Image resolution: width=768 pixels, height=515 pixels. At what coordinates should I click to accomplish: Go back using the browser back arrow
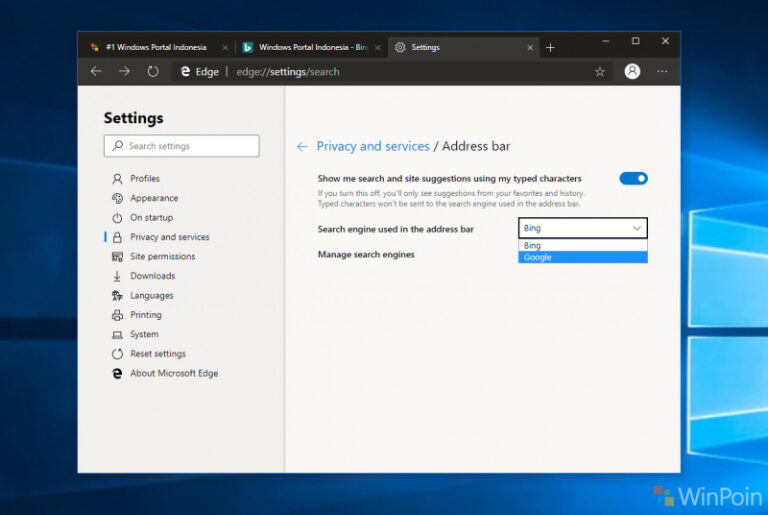(x=96, y=72)
